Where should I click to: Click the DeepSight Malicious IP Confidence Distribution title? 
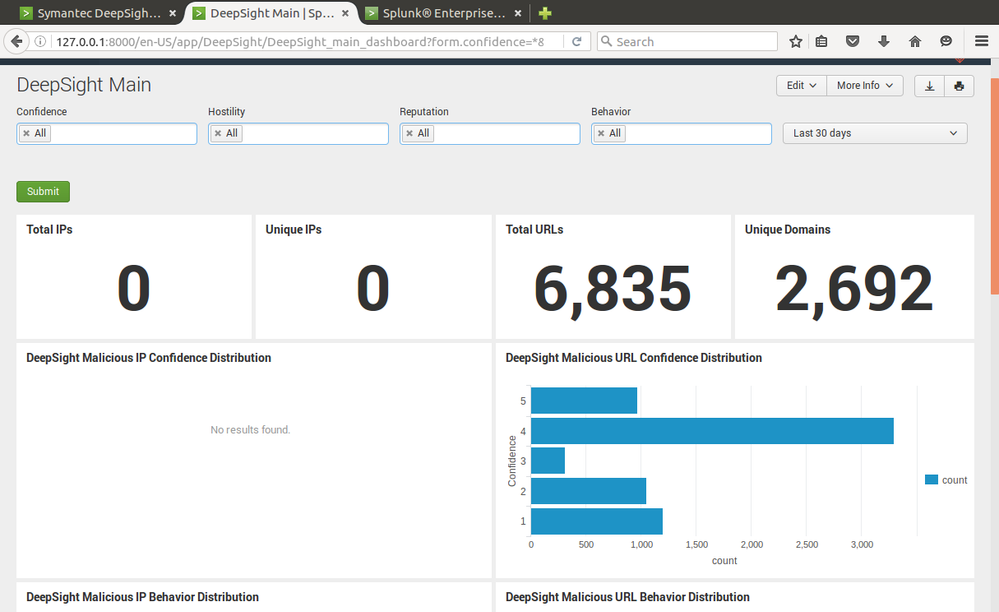click(148, 358)
